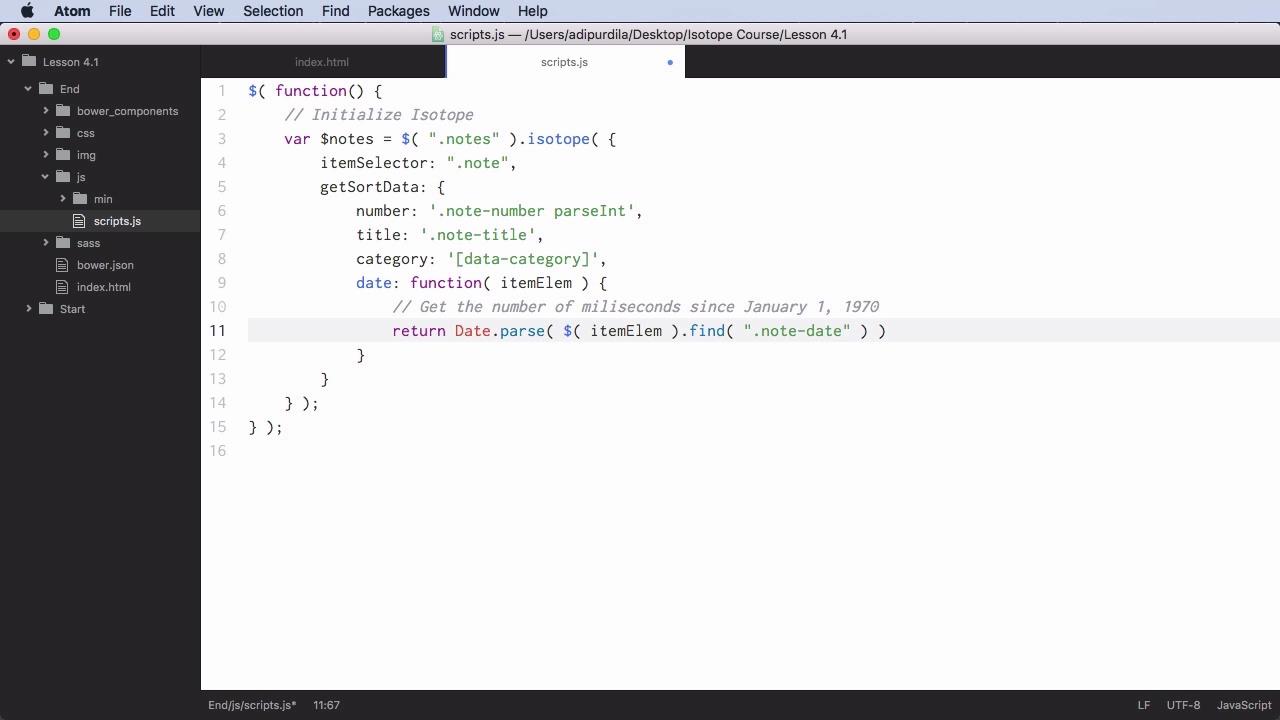Screen dimensions: 1280x720
Task: Place cursor on 'getSortData' in line 5
Action: (x=369, y=187)
